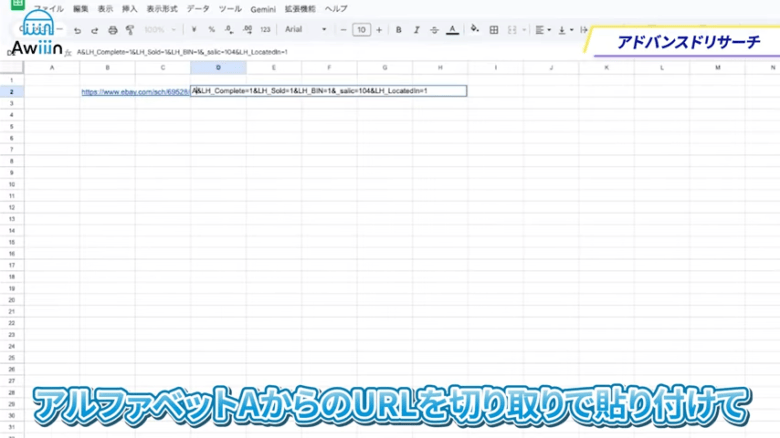
Task: Open horizontal align dropdown
Action: (543, 30)
